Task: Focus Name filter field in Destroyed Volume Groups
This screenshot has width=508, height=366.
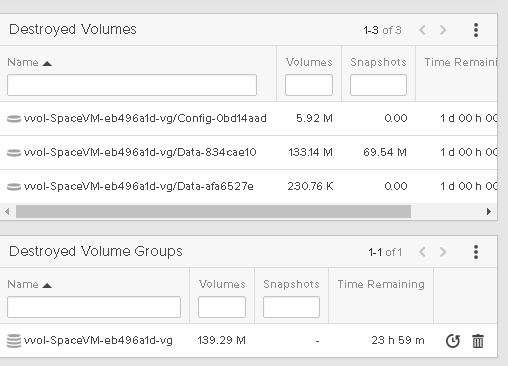Action: [94, 307]
